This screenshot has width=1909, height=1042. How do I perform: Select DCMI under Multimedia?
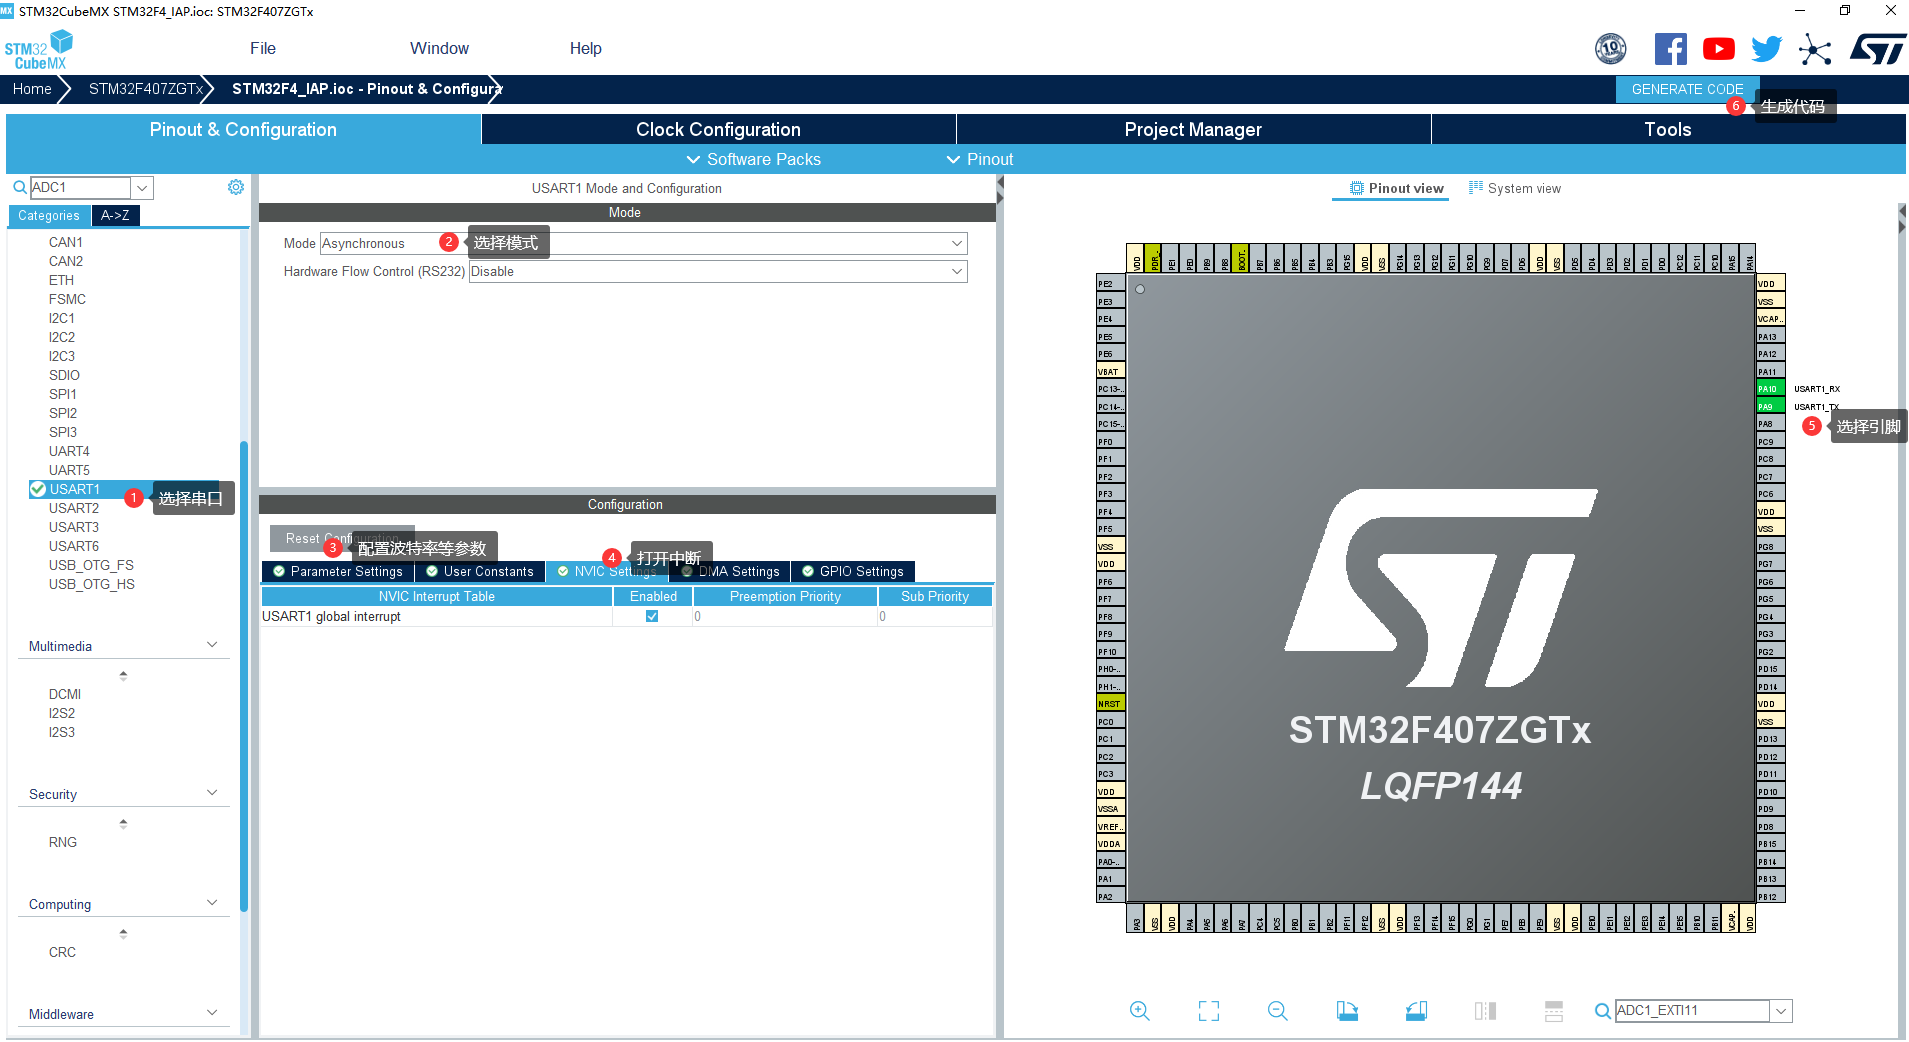tap(65, 694)
